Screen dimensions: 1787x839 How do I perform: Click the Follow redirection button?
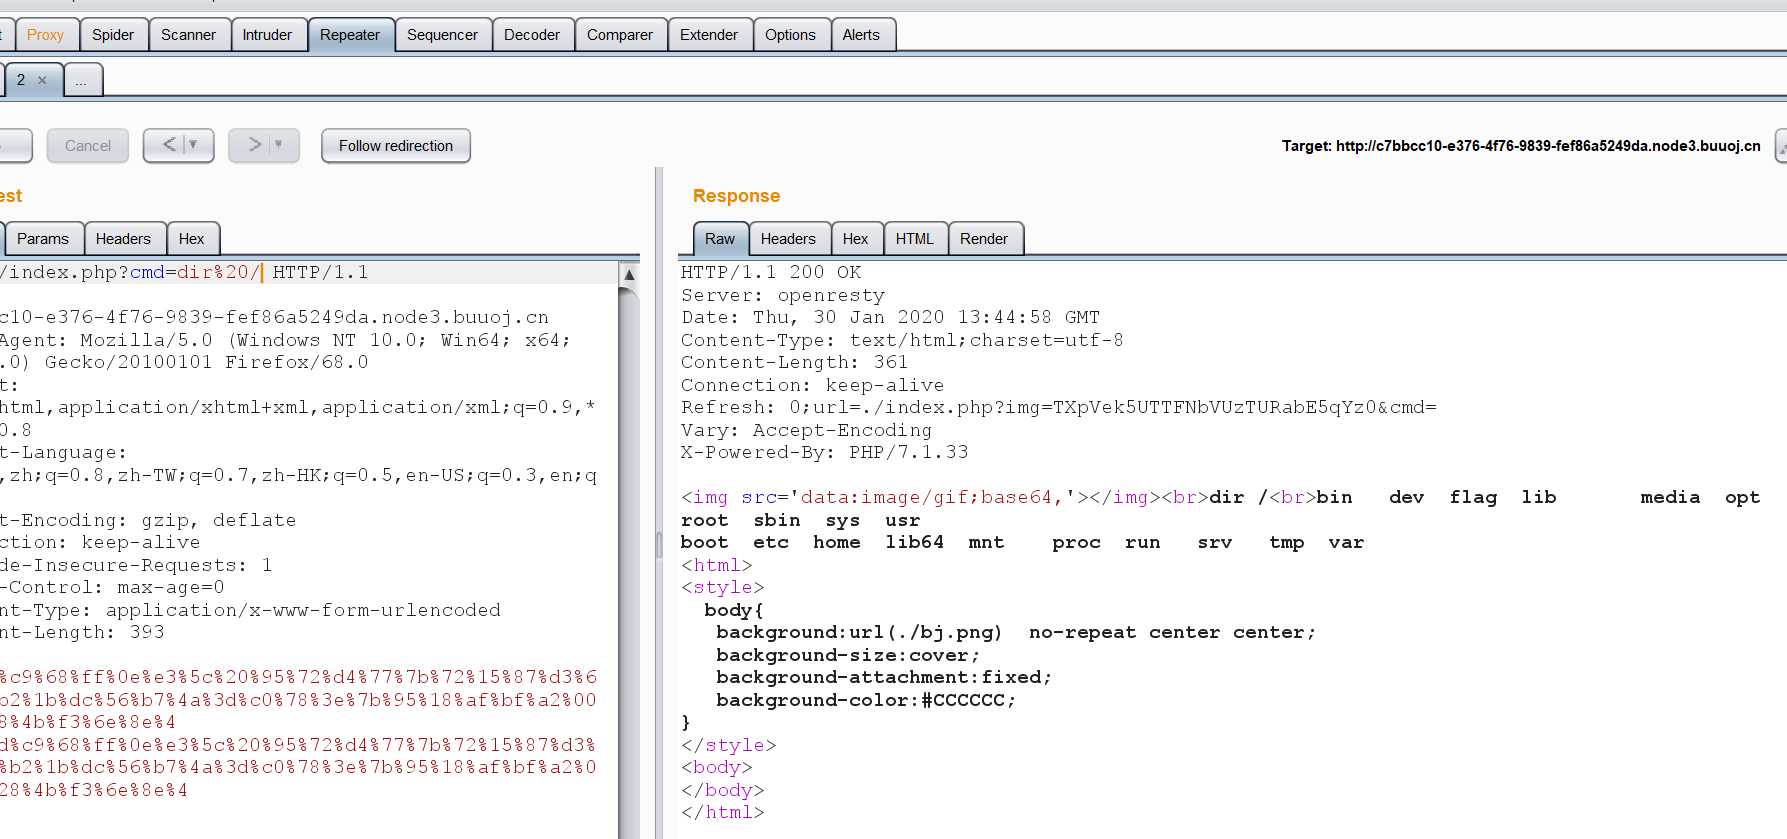[396, 146]
